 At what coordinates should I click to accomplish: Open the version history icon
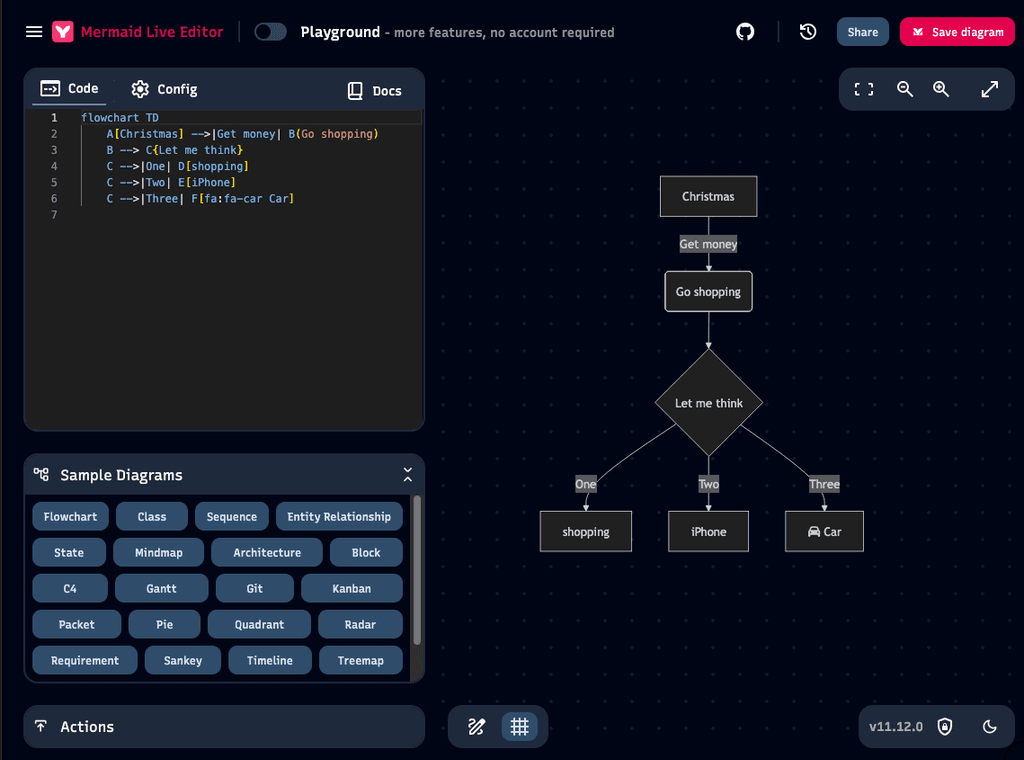pyautogui.click(x=808, y=32)
